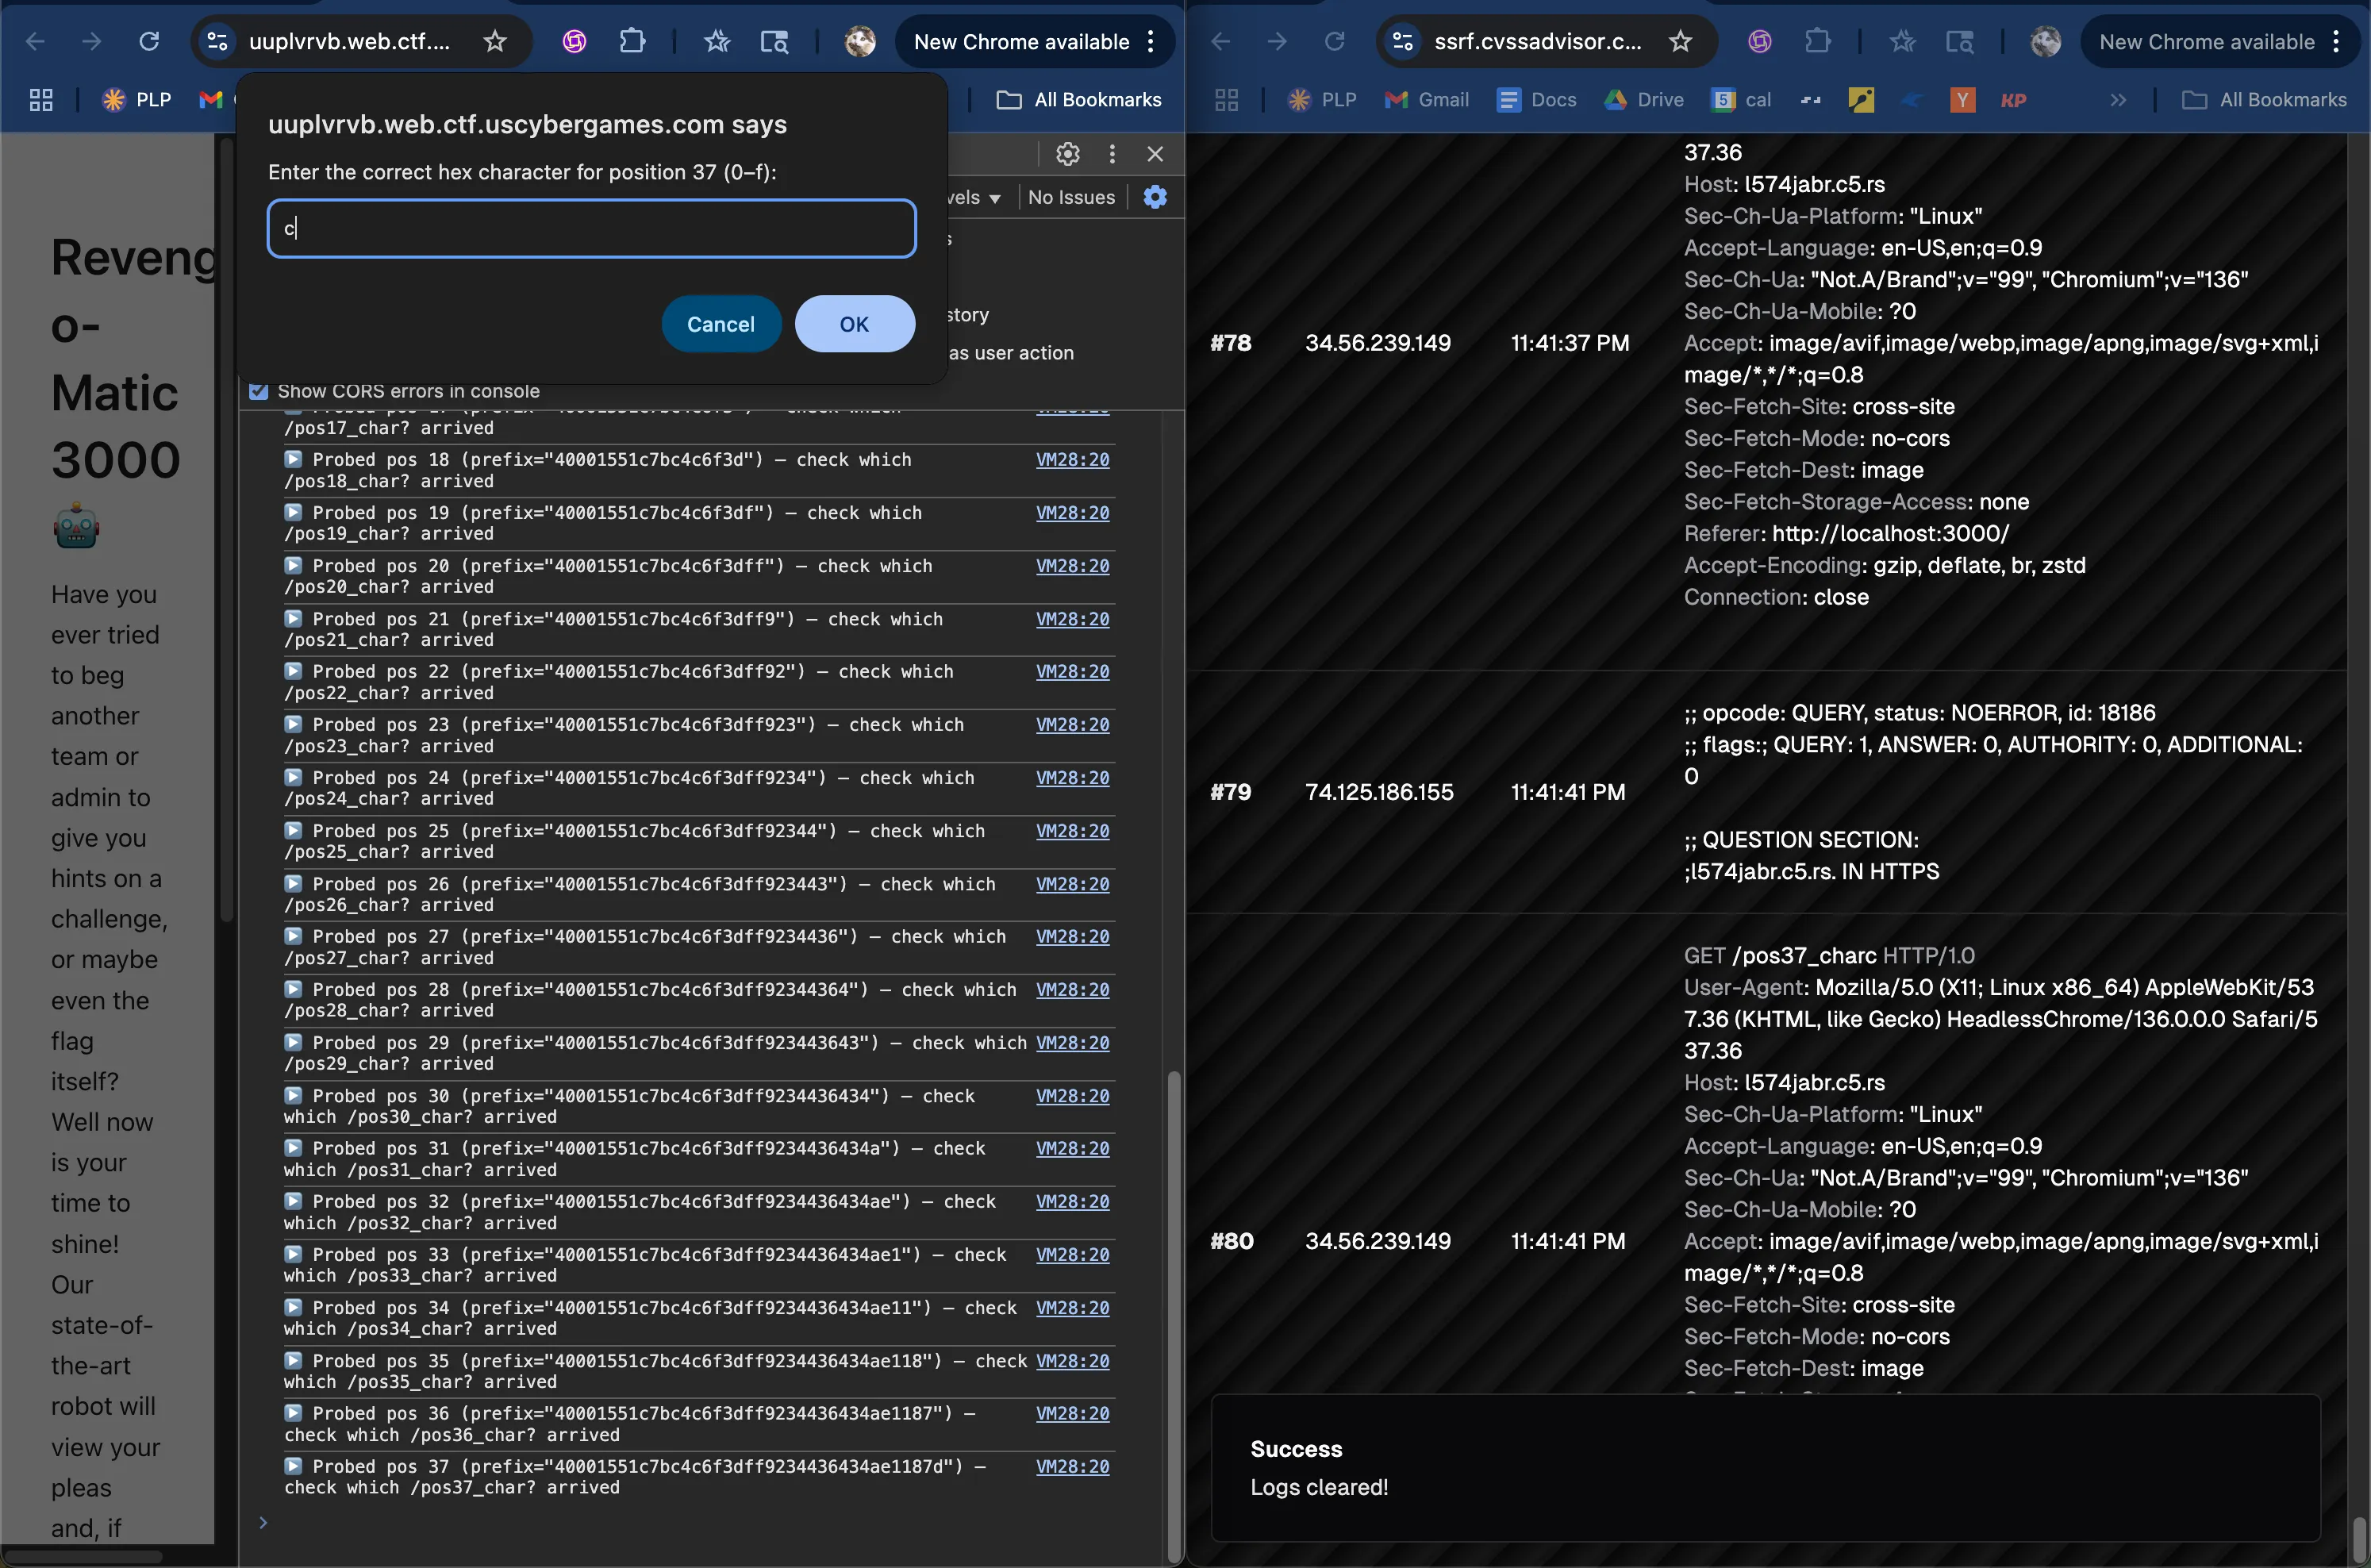Reload the left browser page
Viewport: 2371px width, 1568px height.
point(149,41)
